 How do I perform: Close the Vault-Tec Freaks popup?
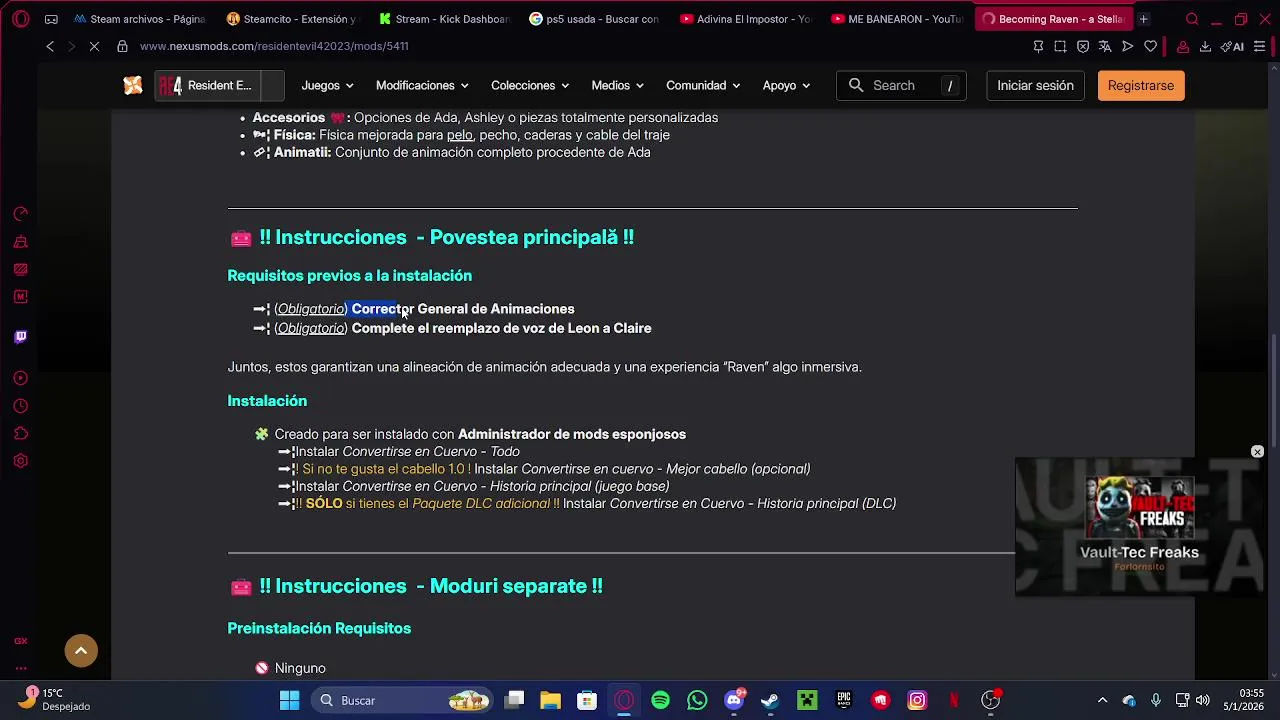pyautogui.click(x=1257, y=452)
